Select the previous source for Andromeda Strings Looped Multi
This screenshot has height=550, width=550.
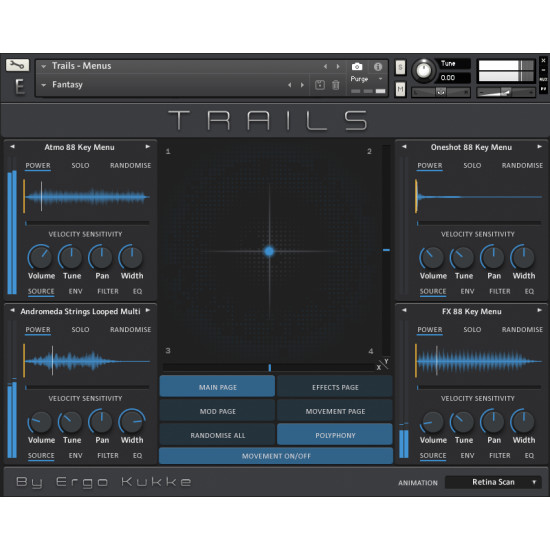point(12,310)
